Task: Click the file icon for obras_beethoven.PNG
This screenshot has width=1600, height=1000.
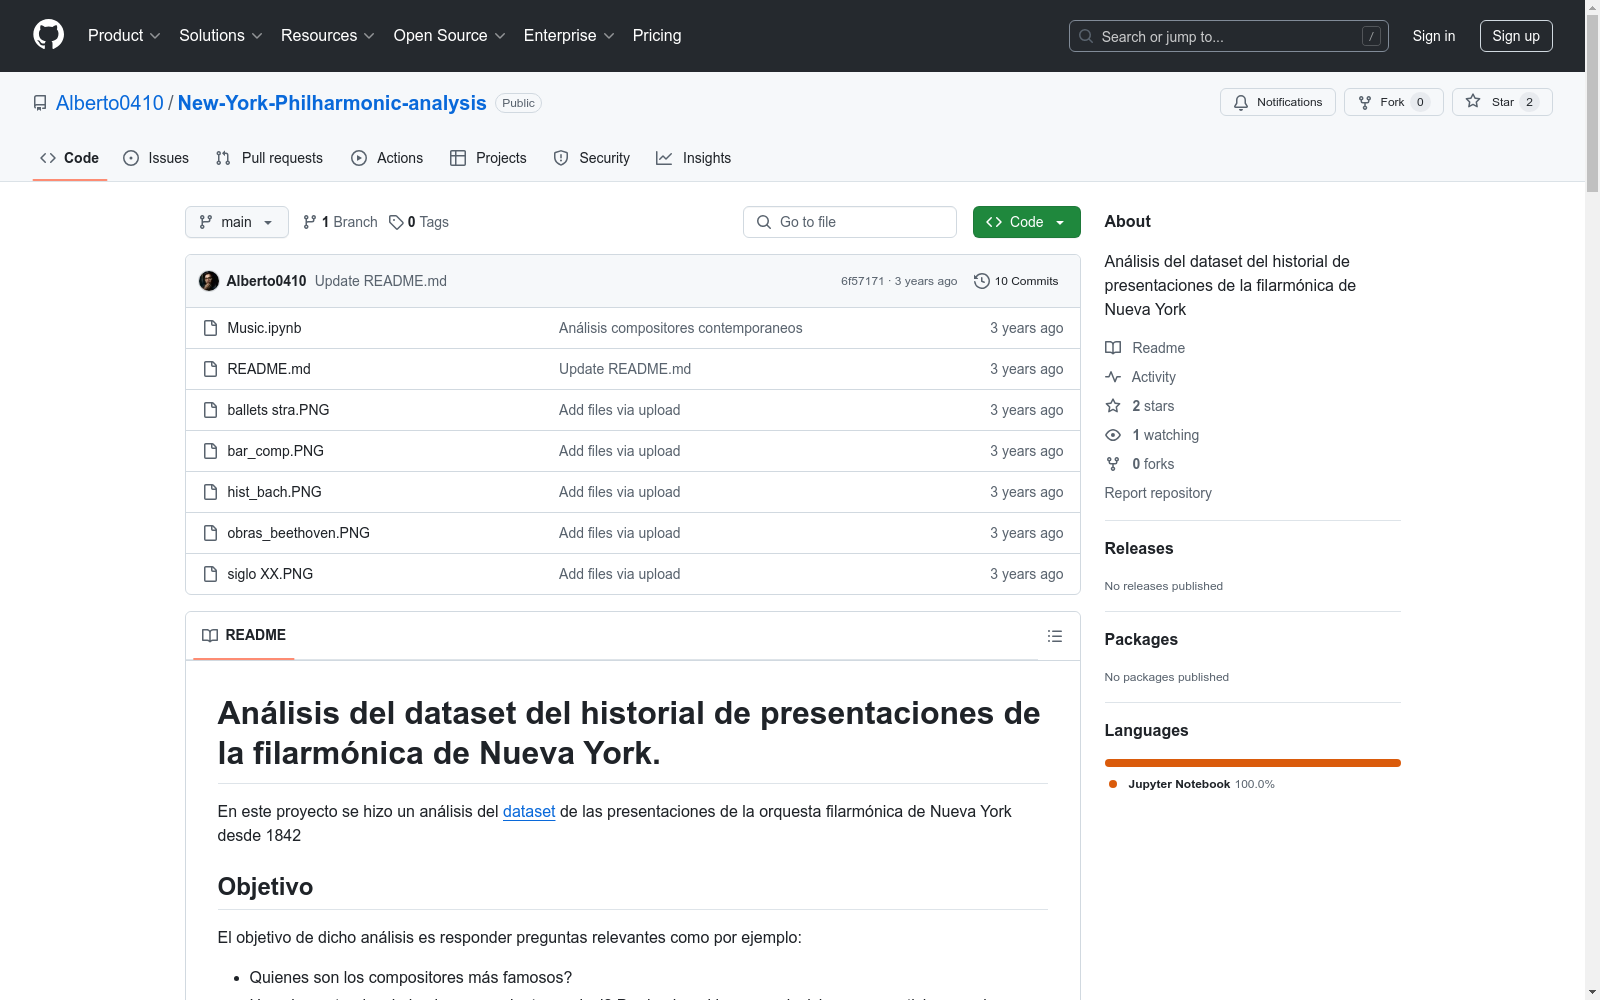Action: point(210,533)
